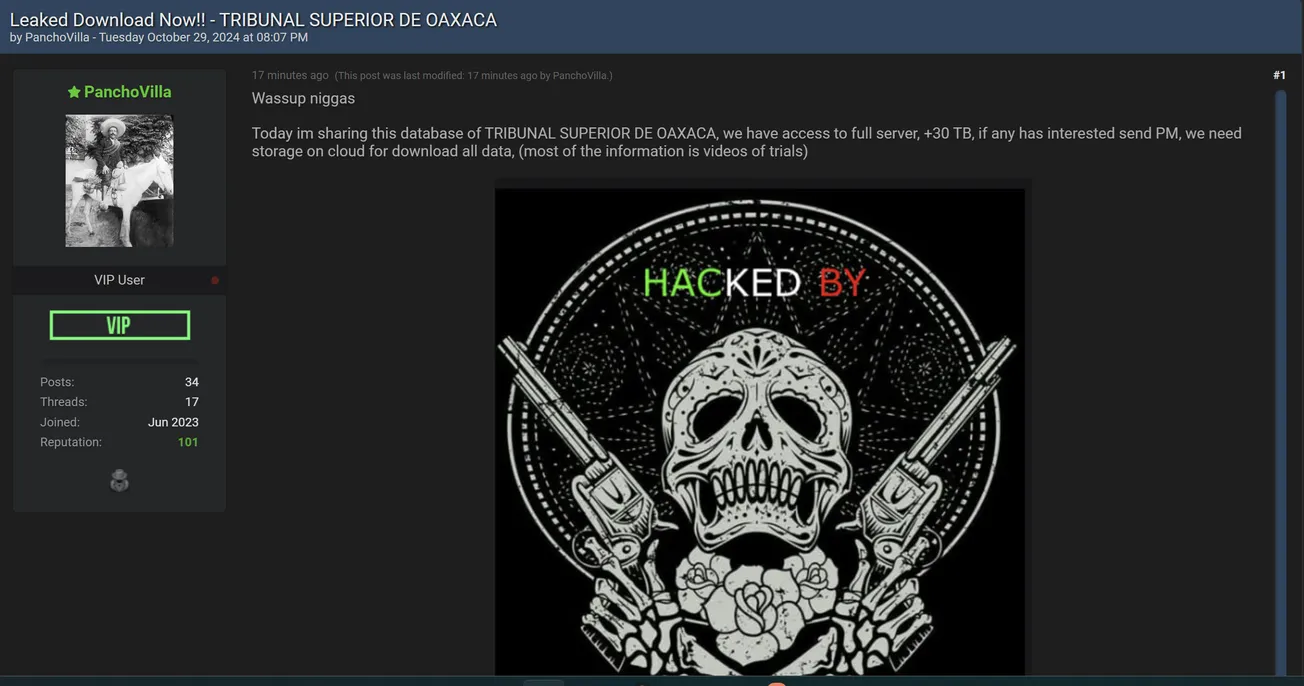Click the skull in the posted image
The width and height of the screenshot is (1304, 686).
pyautogui.click(x=760, y=440)
